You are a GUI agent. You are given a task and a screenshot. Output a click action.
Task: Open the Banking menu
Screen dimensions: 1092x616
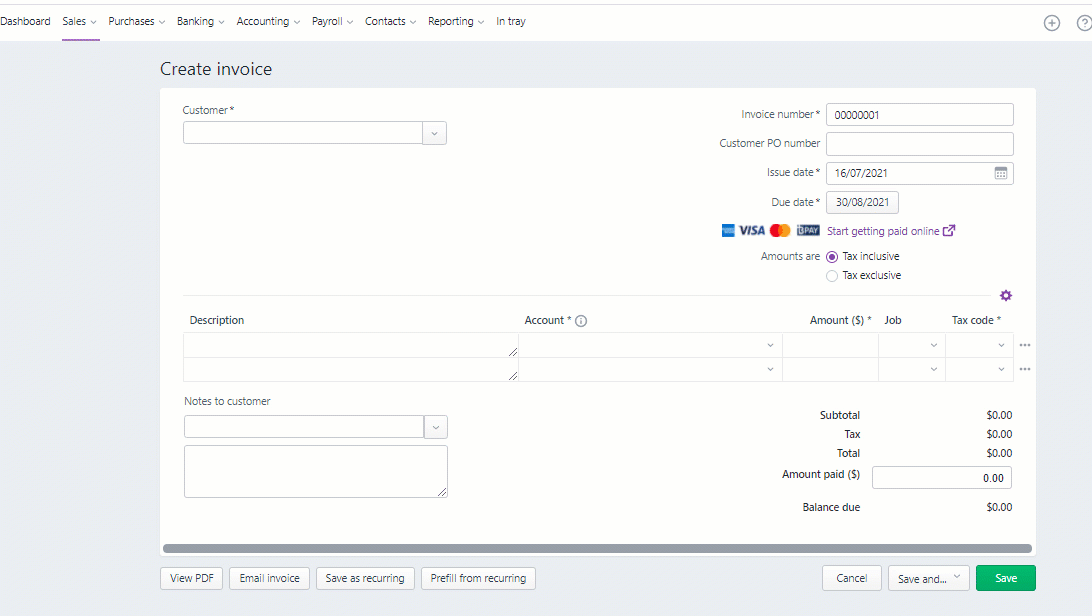coord(200,21)
